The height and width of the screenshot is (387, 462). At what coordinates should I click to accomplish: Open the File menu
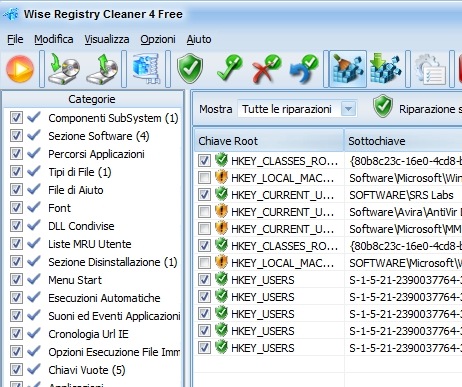point(15,39)
